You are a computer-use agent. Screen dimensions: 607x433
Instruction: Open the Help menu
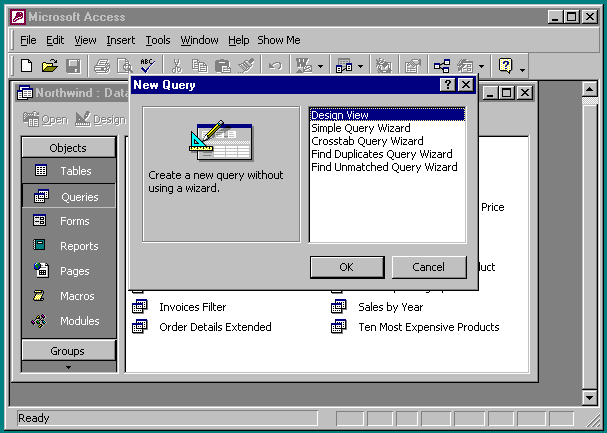pyautogui.click(x=238, y=40)
